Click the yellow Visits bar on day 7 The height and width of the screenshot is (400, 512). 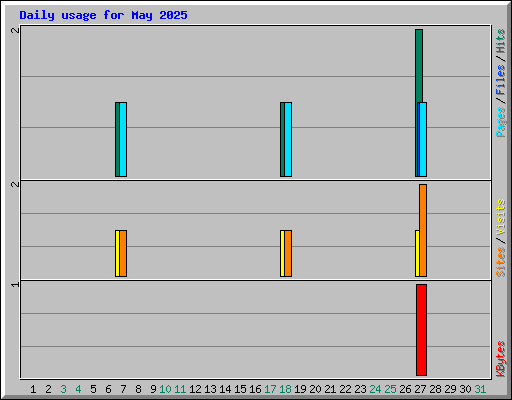click(117, 253)
